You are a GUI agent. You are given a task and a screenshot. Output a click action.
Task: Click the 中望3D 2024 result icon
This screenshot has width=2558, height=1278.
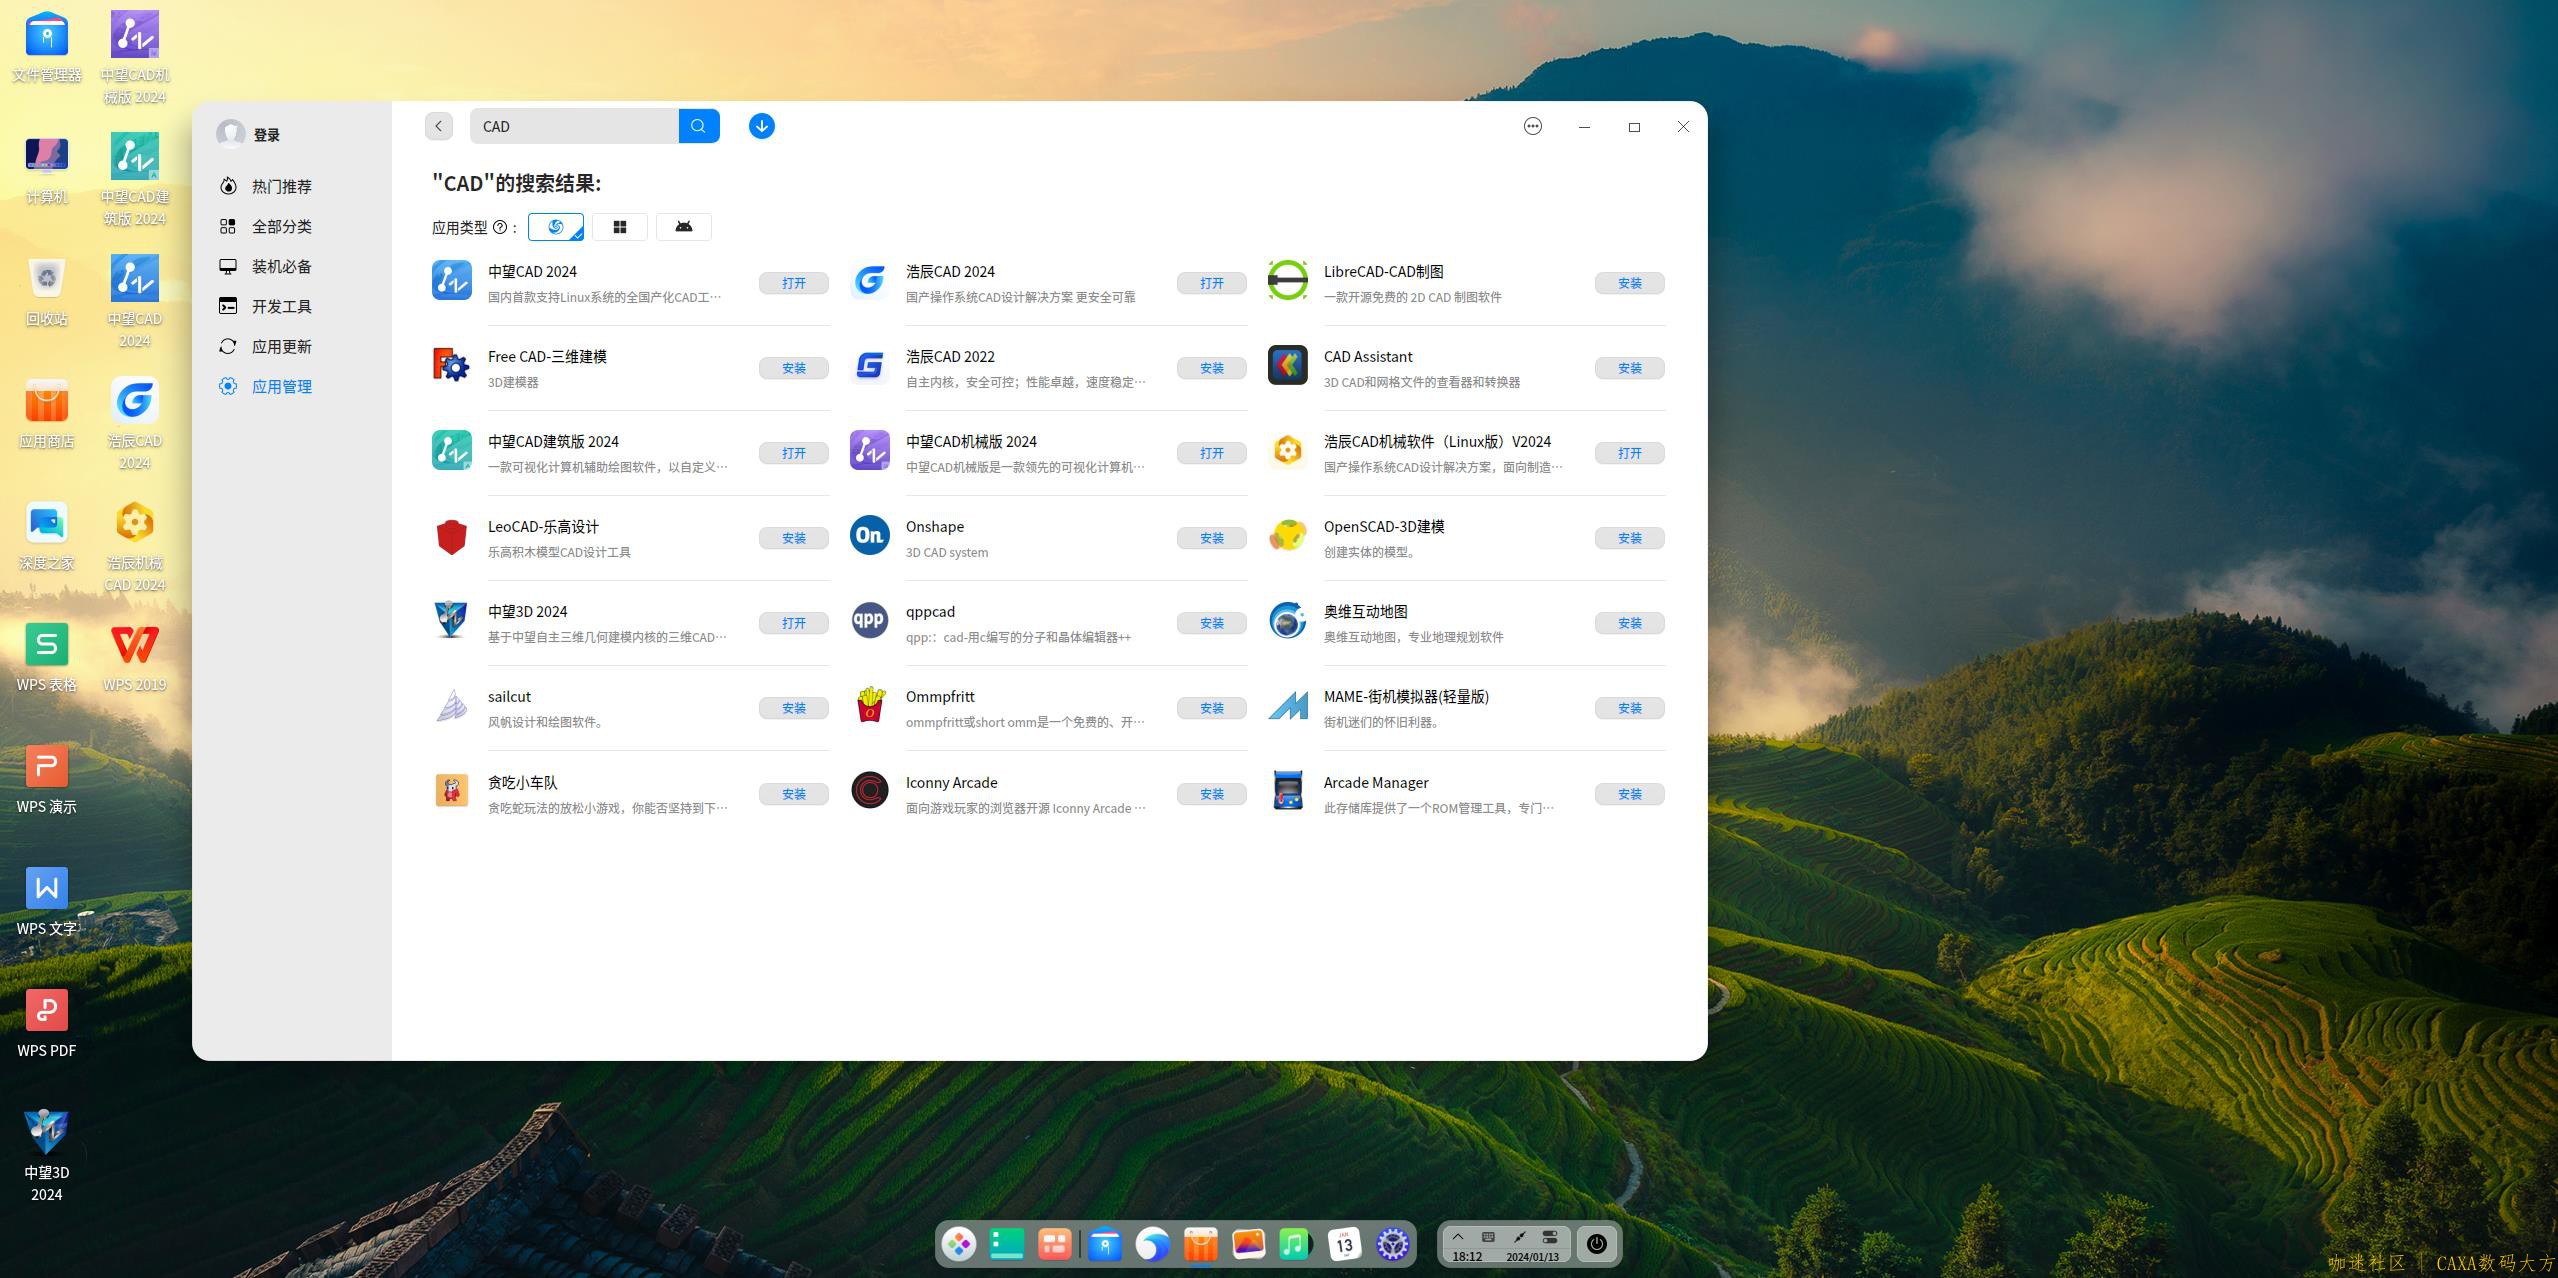coord(451,620)
